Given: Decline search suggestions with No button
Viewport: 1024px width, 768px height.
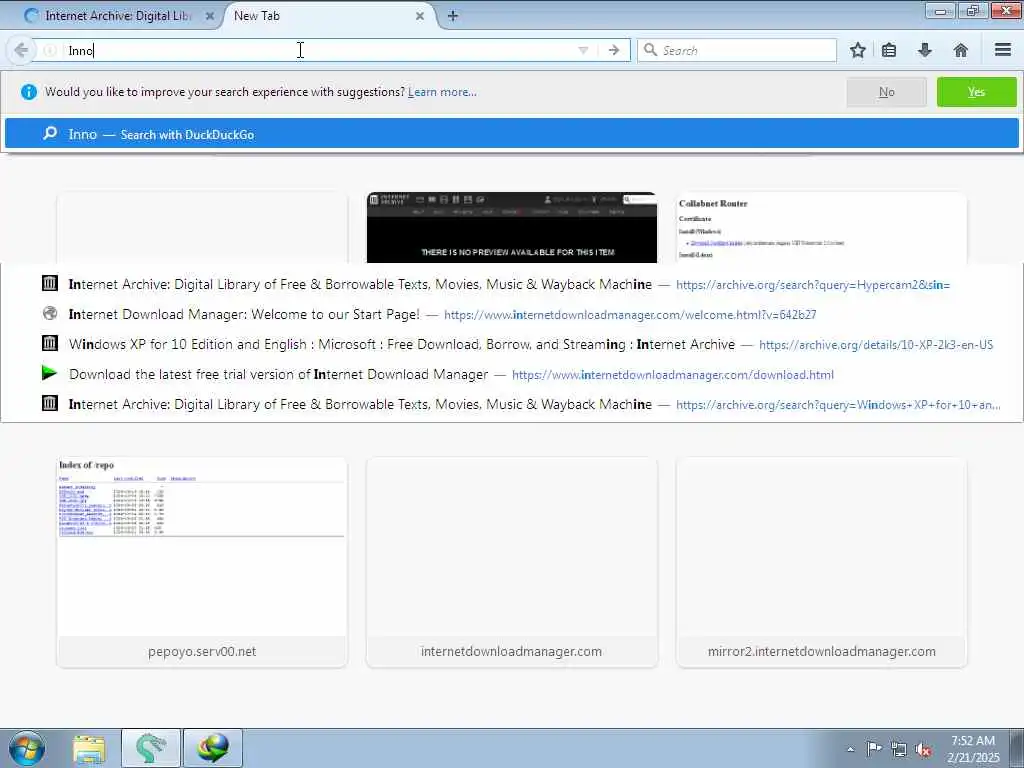Looking at the screenshot, I should 886,92.
